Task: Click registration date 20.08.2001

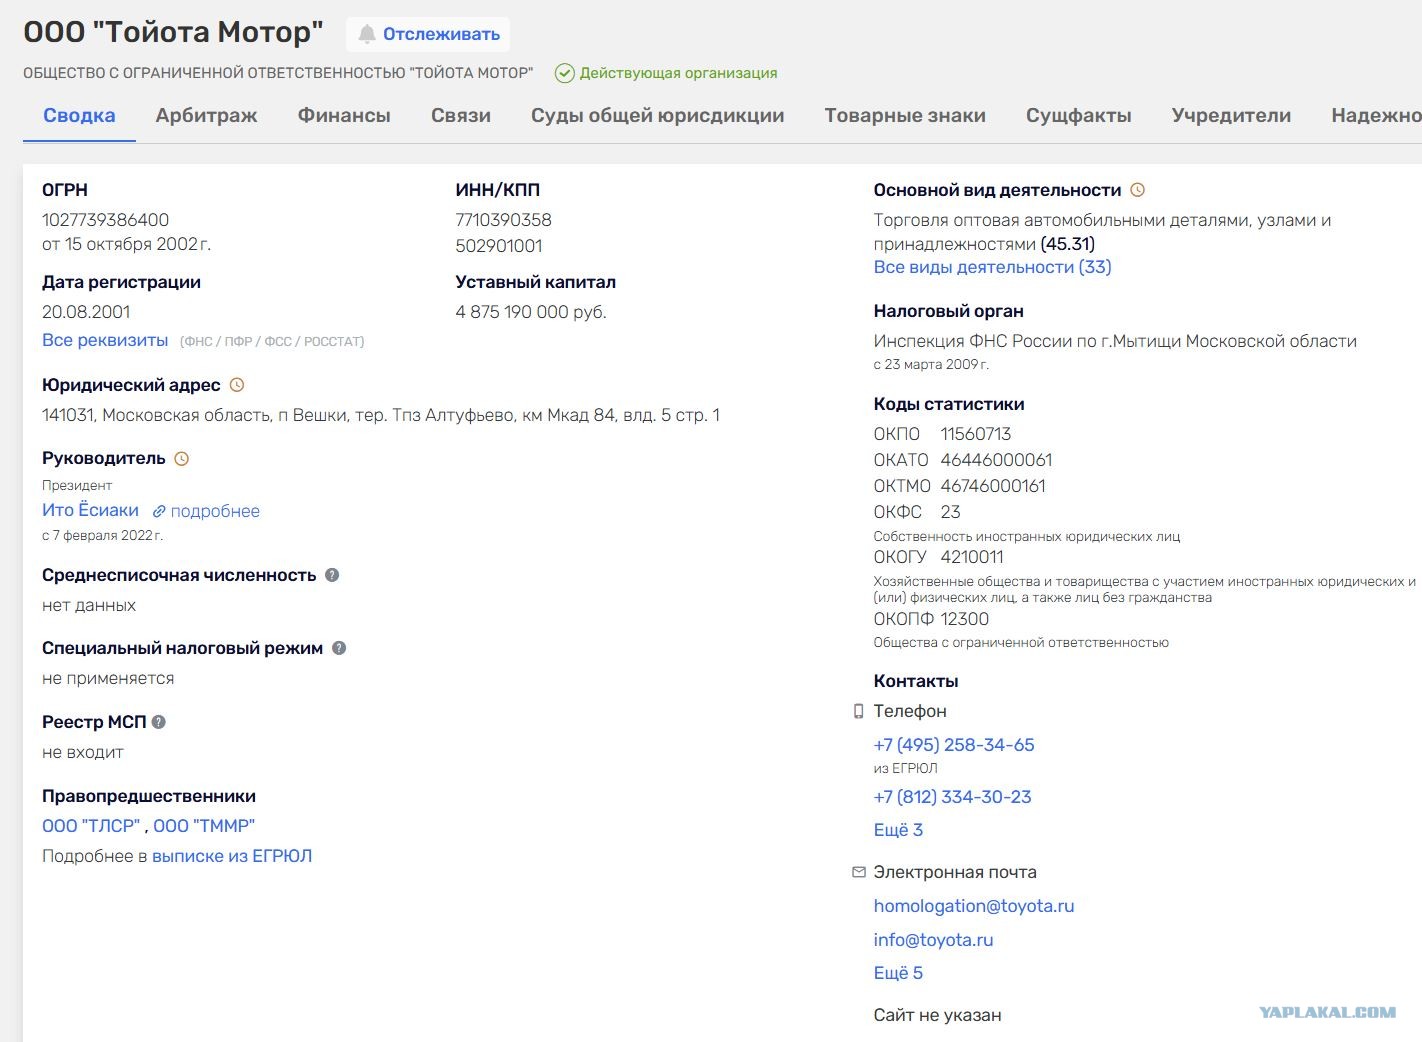Action: (x=86, y=312)
